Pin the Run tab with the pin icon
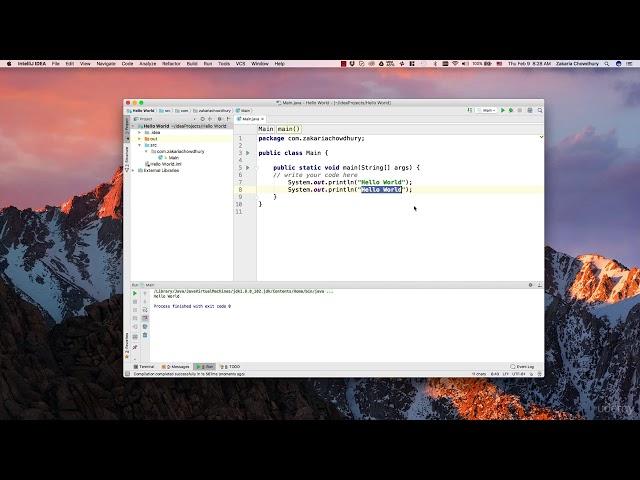Viewport: 640px width, 480px height. click(x=135, y=347)
